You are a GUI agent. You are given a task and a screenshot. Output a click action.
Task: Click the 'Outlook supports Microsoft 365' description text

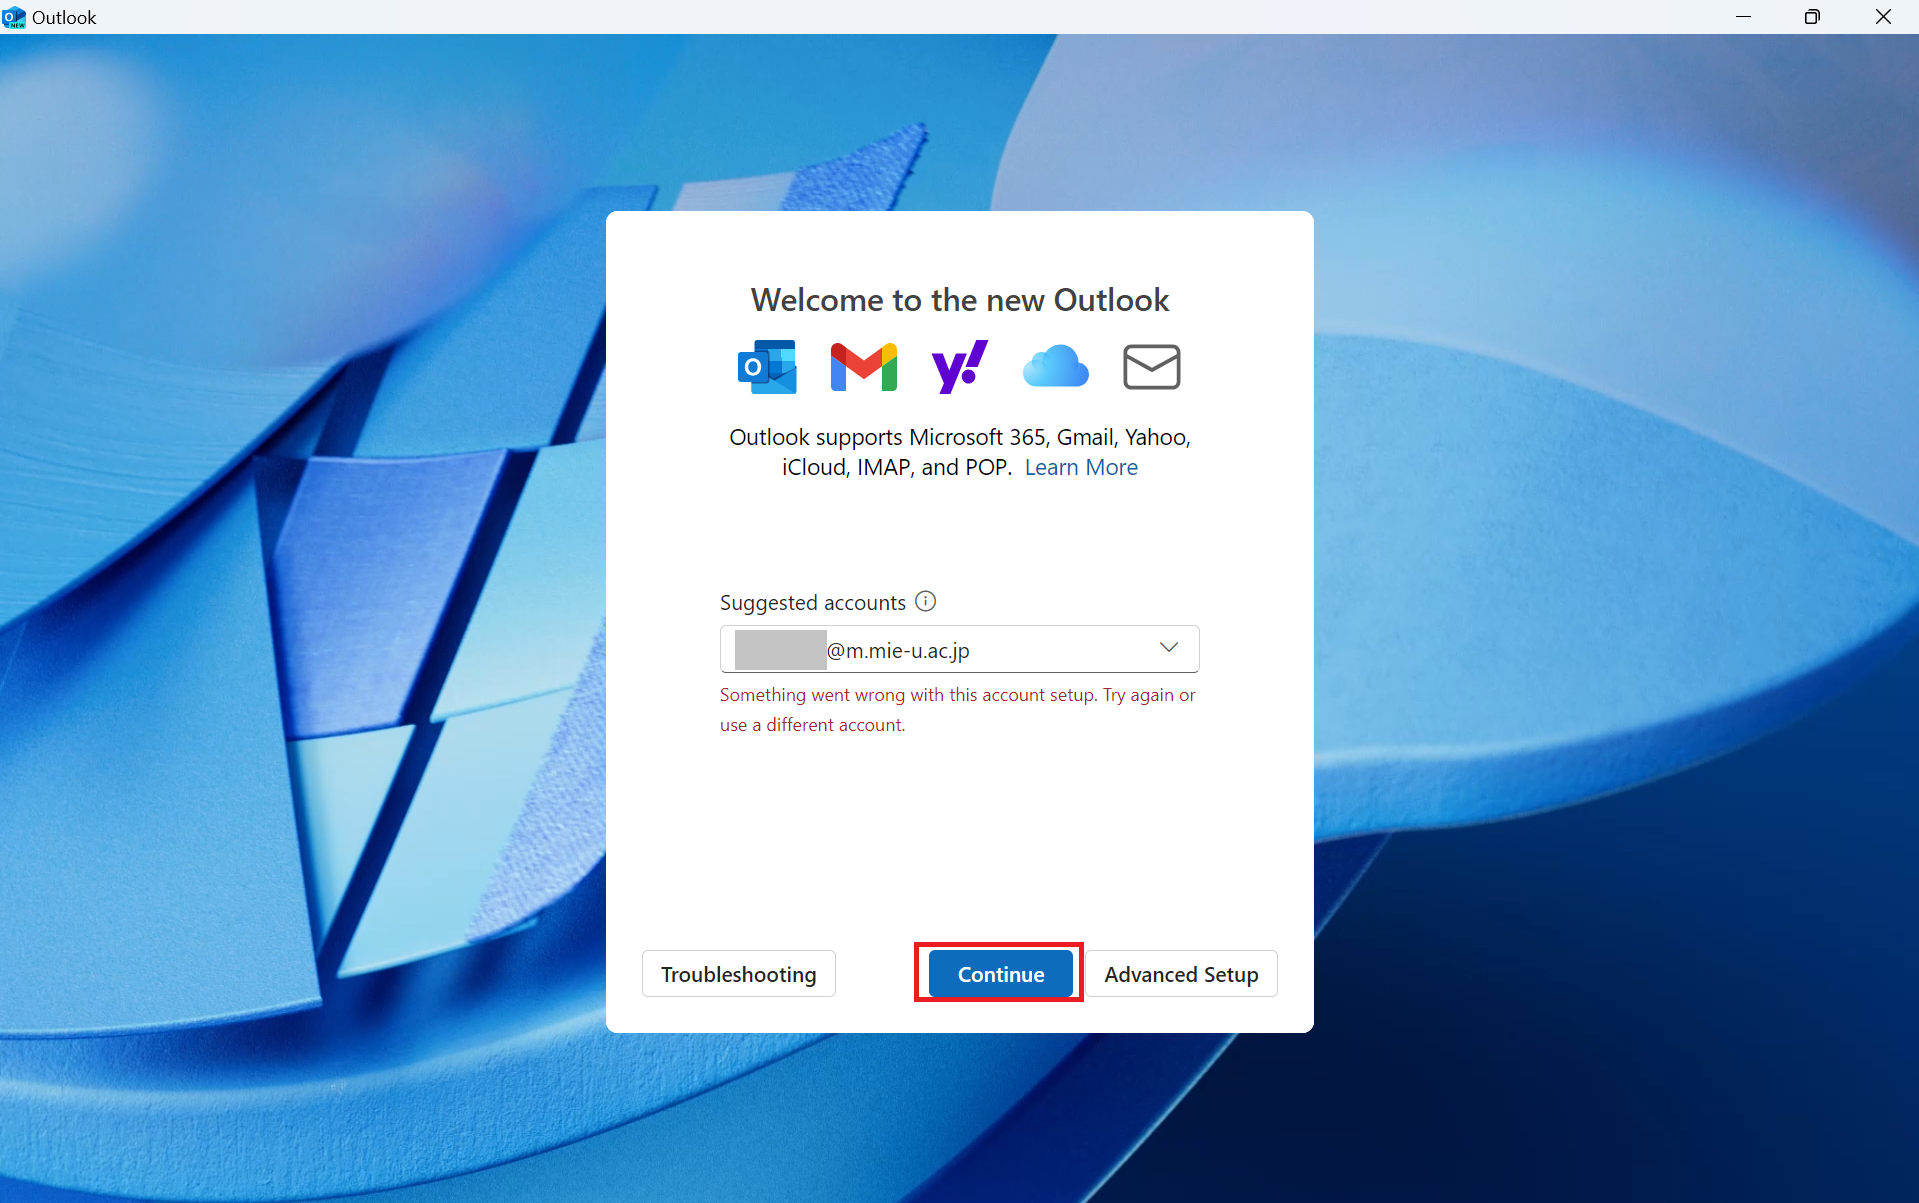[960, 452]
